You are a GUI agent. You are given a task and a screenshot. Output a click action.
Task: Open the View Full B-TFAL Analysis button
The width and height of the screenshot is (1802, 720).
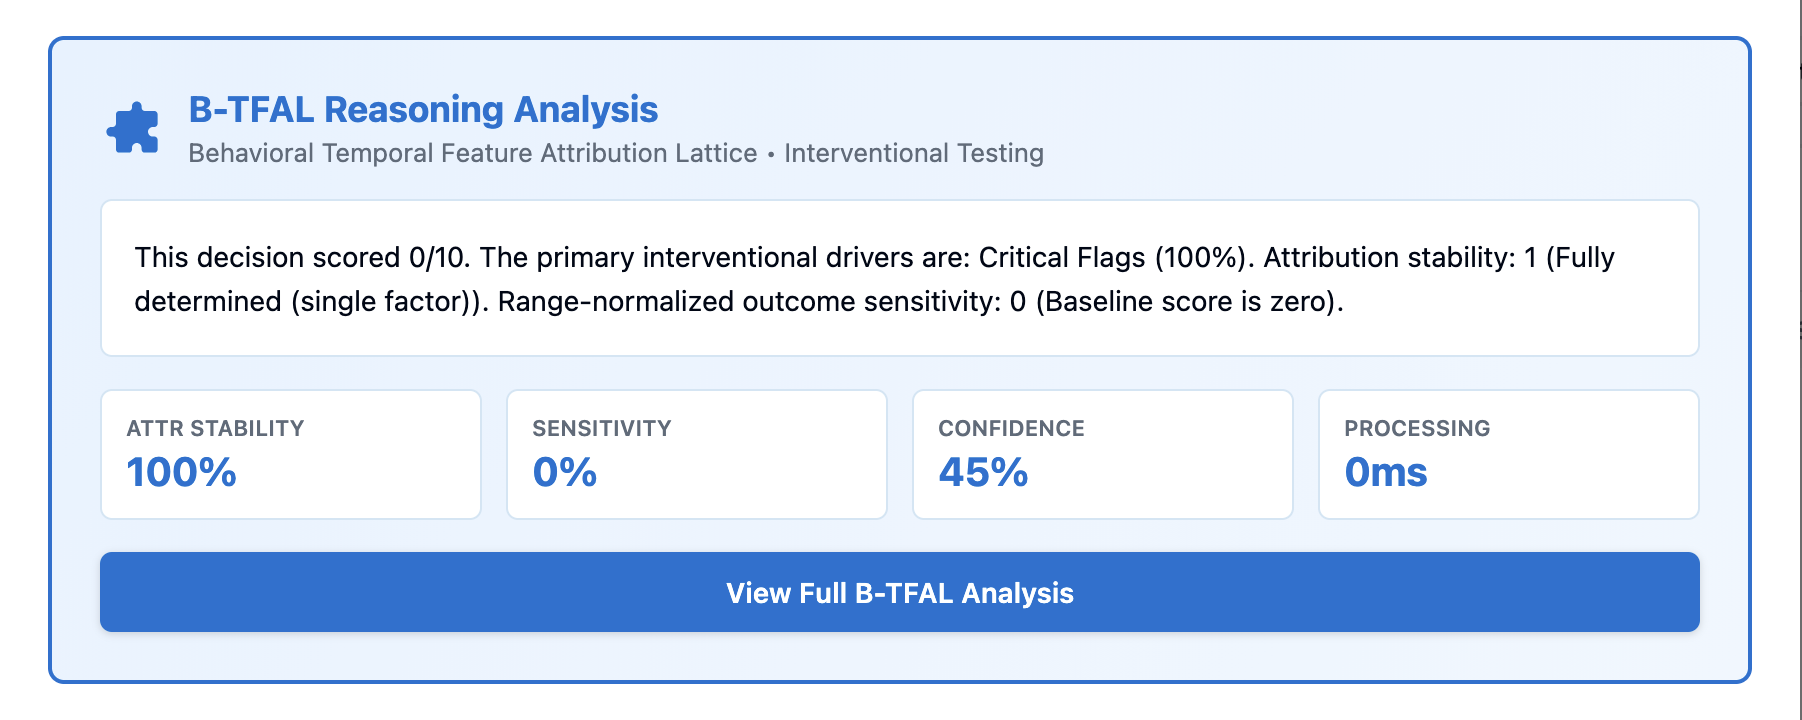point(899,593)
